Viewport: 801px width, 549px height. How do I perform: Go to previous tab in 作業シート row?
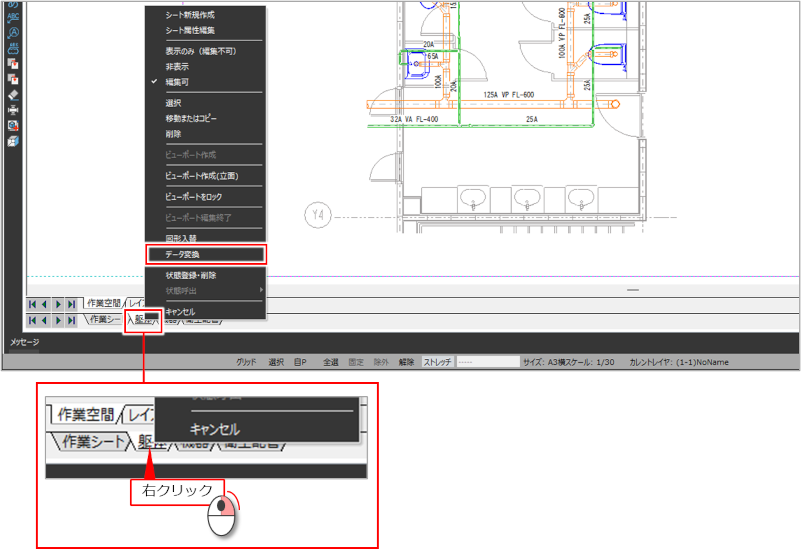45,320
